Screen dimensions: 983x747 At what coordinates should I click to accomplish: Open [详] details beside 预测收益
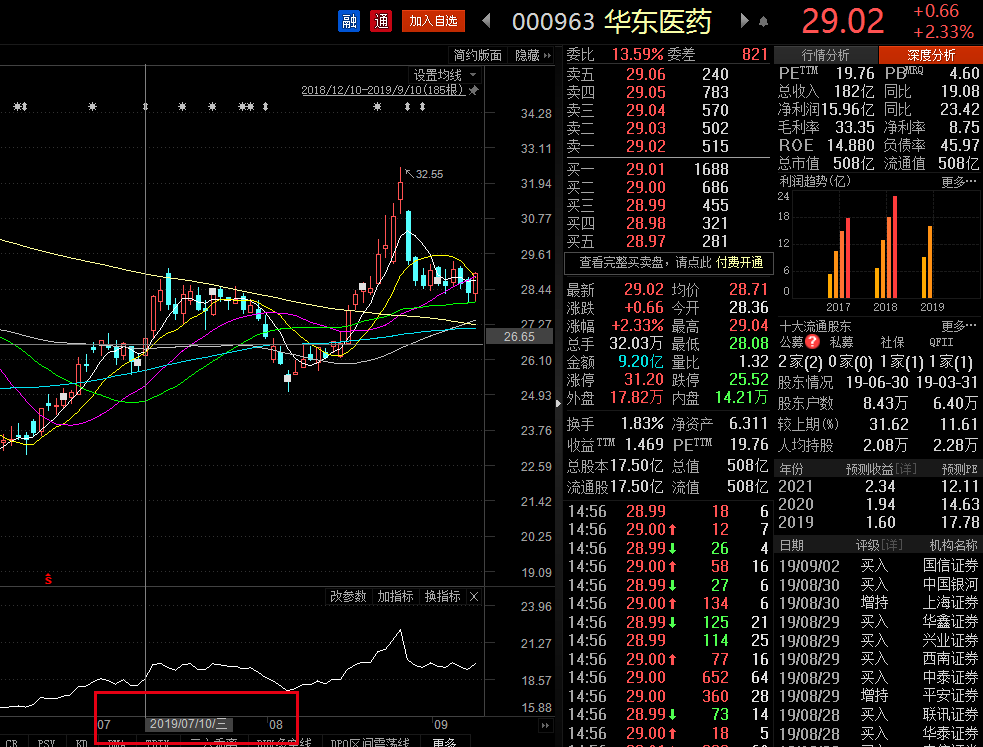coord(906,469)
